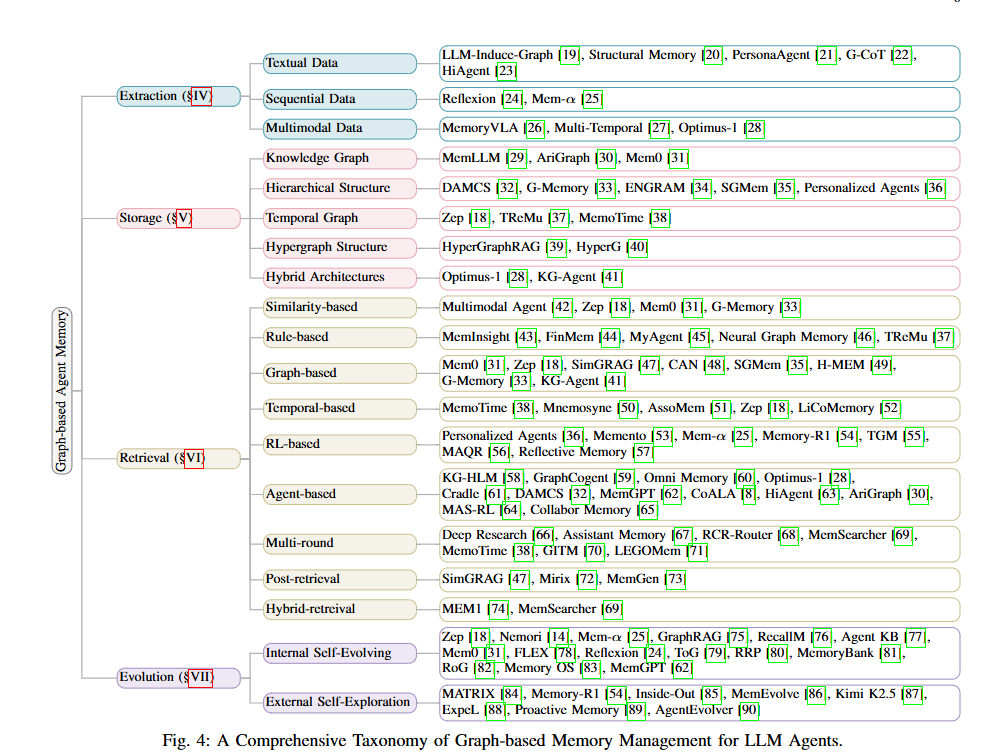Image resolution: width=998 pixels, height=756 pixels.
Task: Open reference [57] after Reflective Memory
Action: click(643, 452)
